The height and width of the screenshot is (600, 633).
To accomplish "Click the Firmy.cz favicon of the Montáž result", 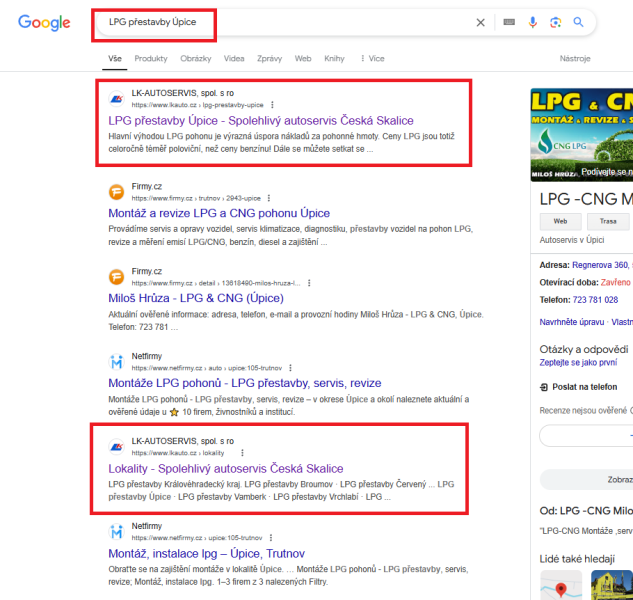I will (117, 192).
